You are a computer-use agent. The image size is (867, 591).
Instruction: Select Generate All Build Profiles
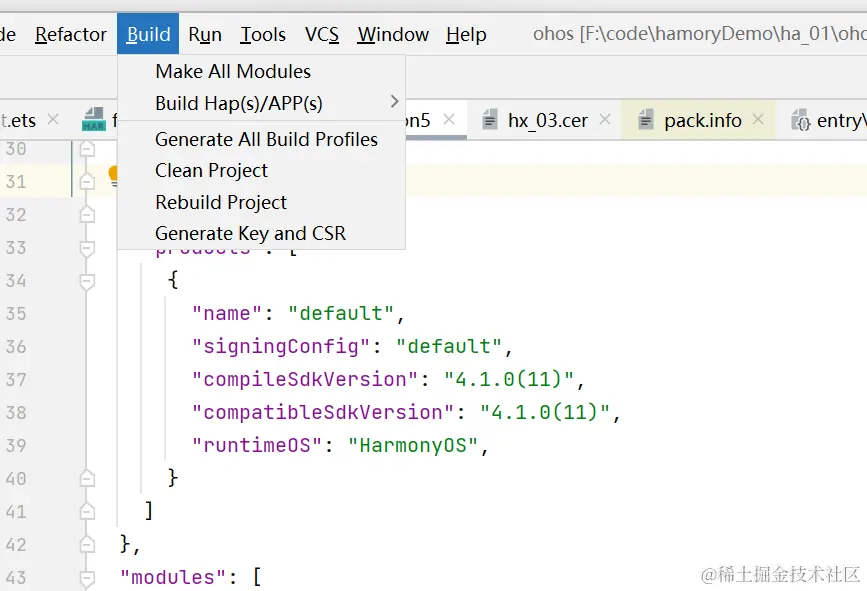(261, 139)
